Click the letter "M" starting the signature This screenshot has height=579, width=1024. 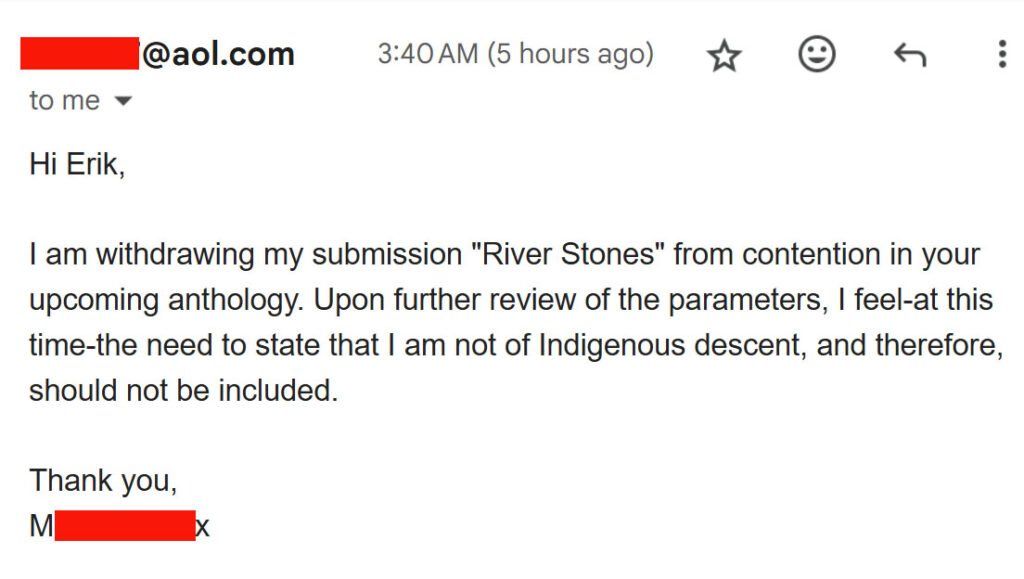tap(41, 526)
